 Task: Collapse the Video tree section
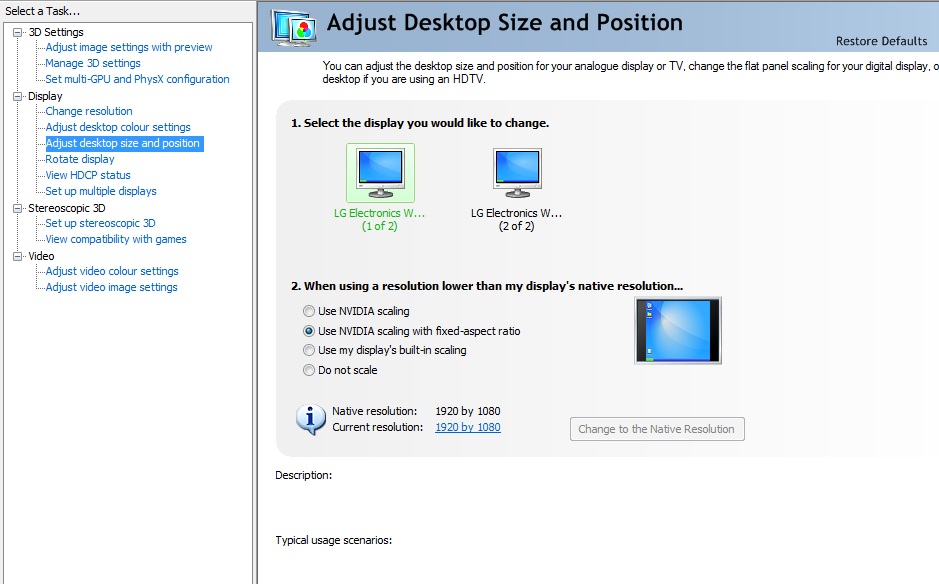point(17,256)
